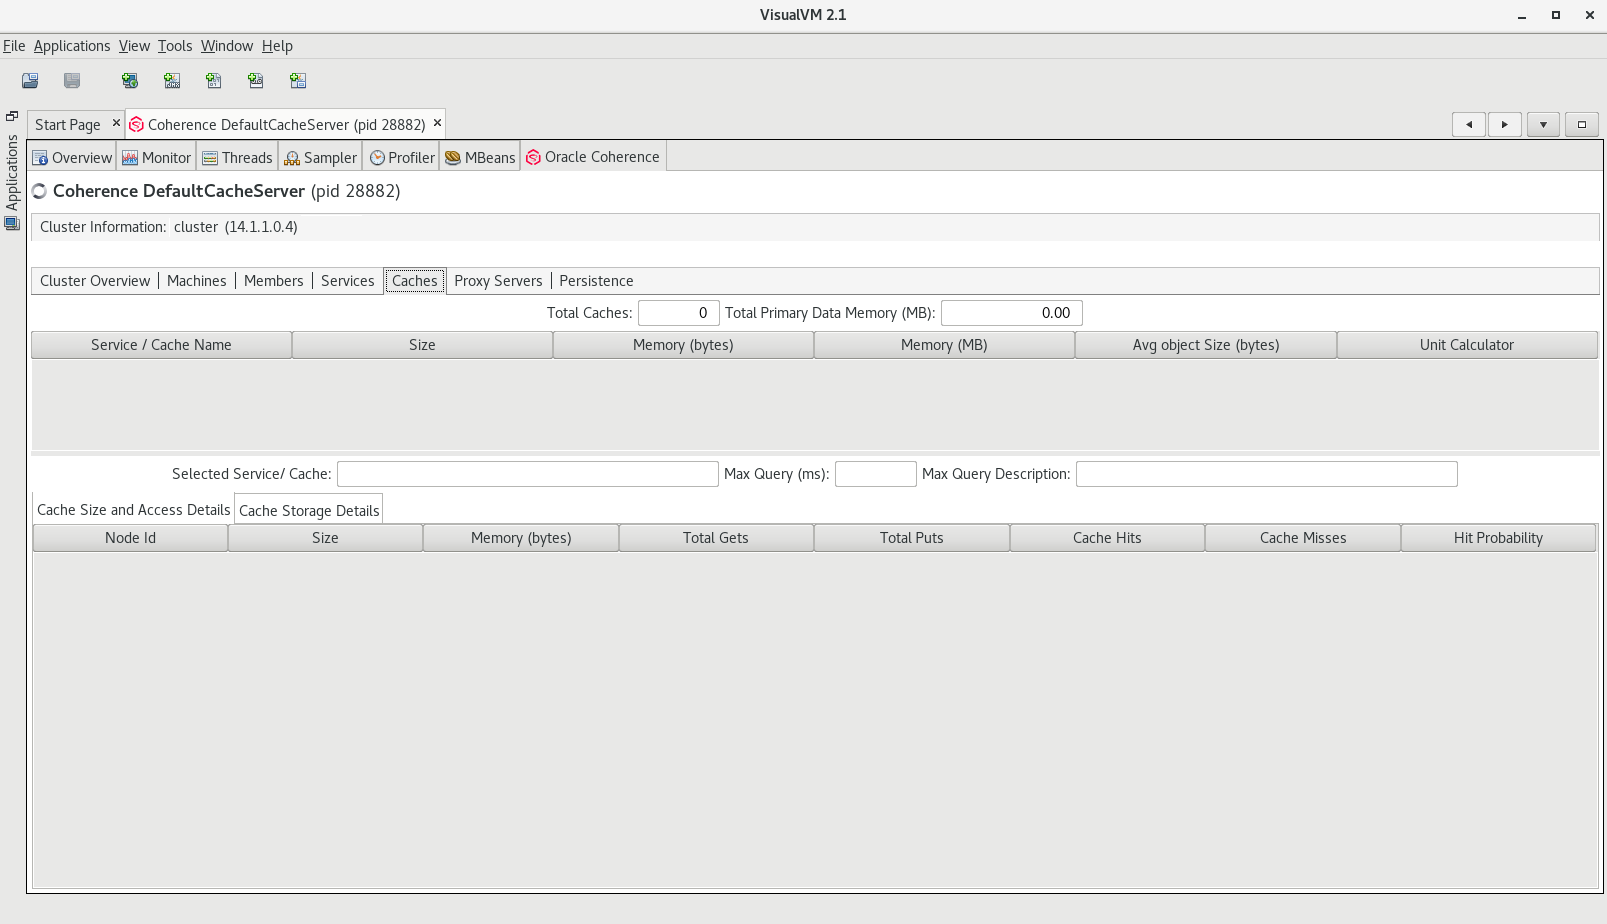Switch to Proxy Servers sub-tab
Viewport: 1607px width, 924px height.
(x=498, y=281)
